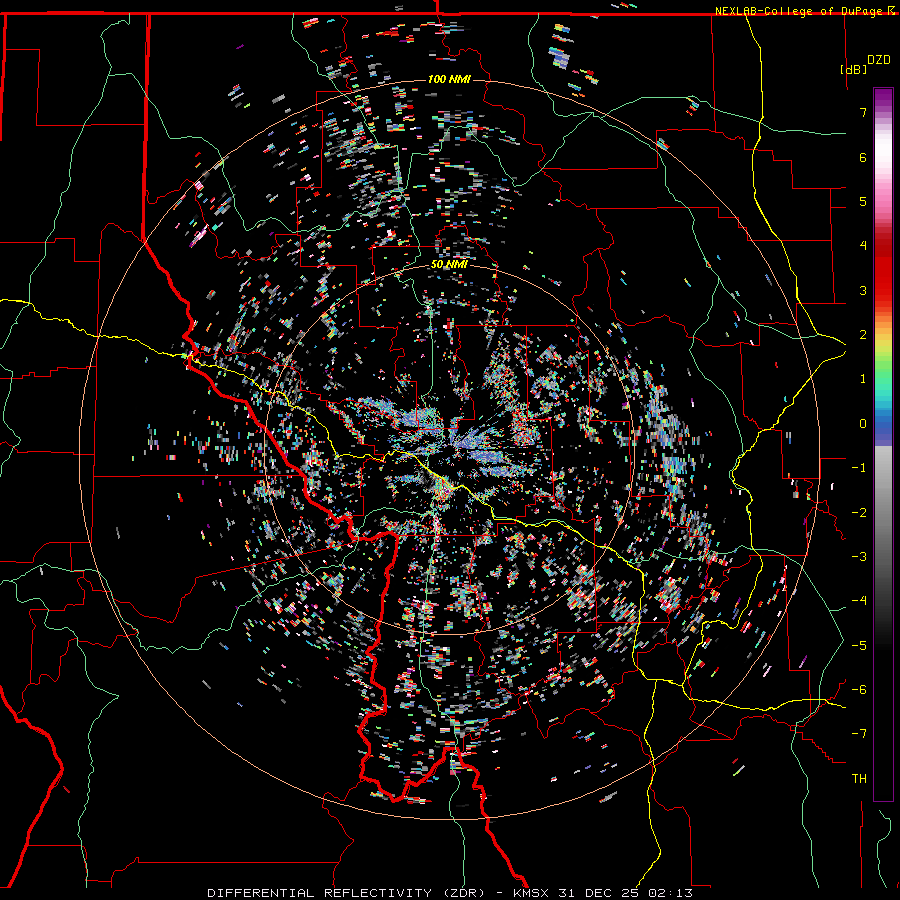
Task: Click the "100 NMI" range ring label
Action: pos(449,79)
